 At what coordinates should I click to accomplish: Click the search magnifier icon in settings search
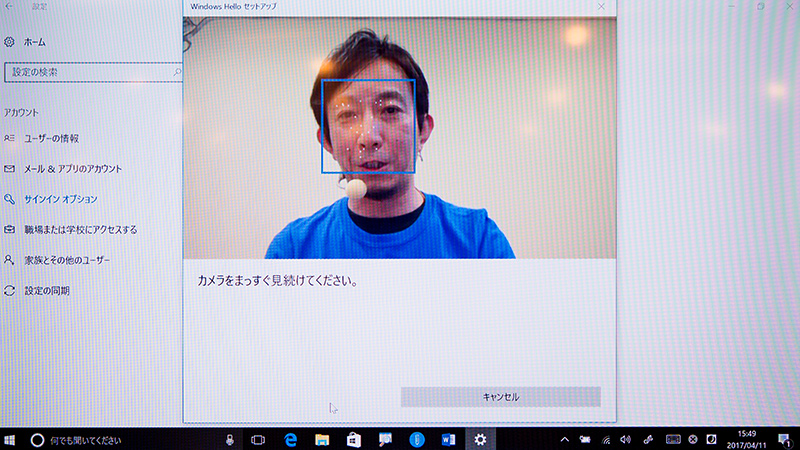177,72
